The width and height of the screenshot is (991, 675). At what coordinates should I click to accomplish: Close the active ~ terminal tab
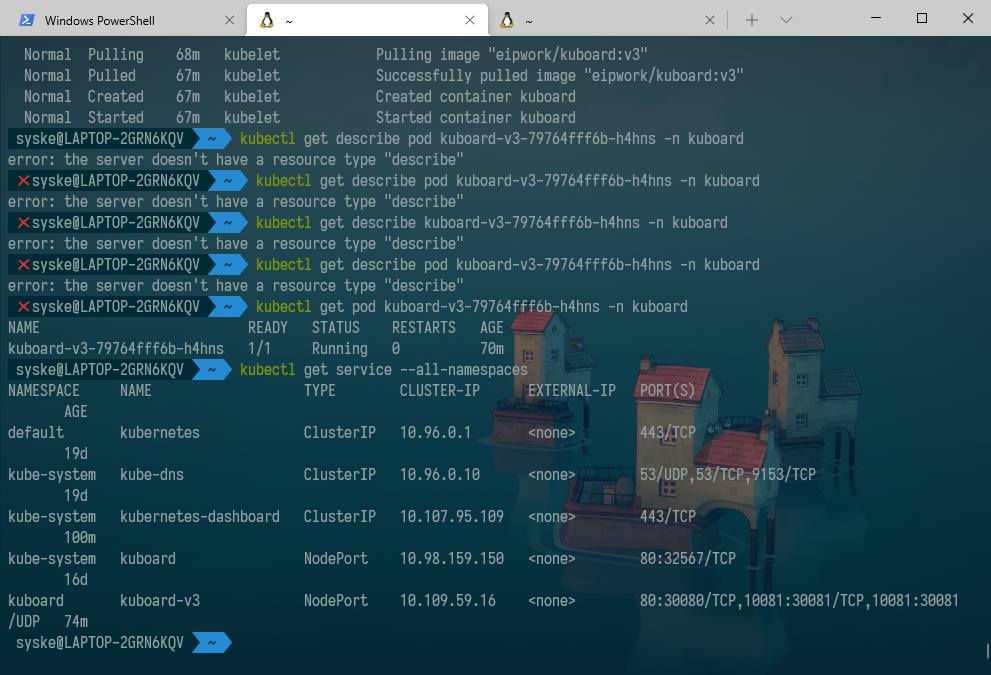[x=470, y=18]
